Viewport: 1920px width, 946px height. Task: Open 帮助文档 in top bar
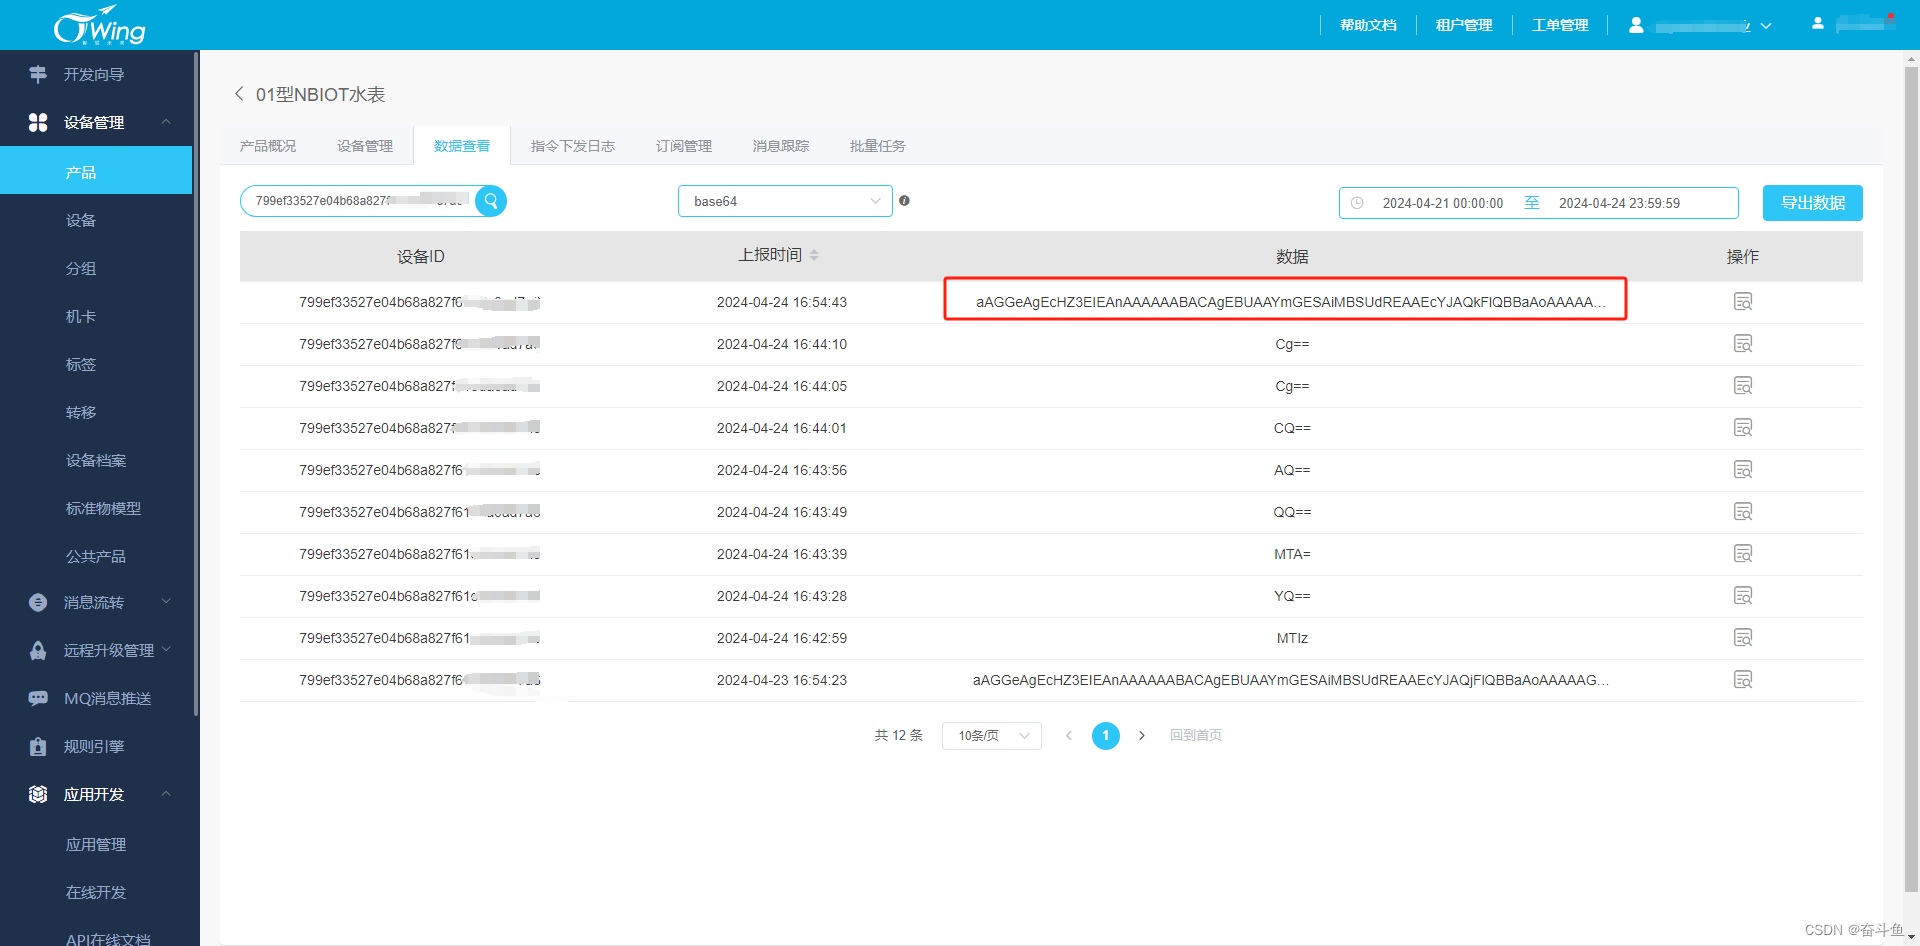[1369, 25]
